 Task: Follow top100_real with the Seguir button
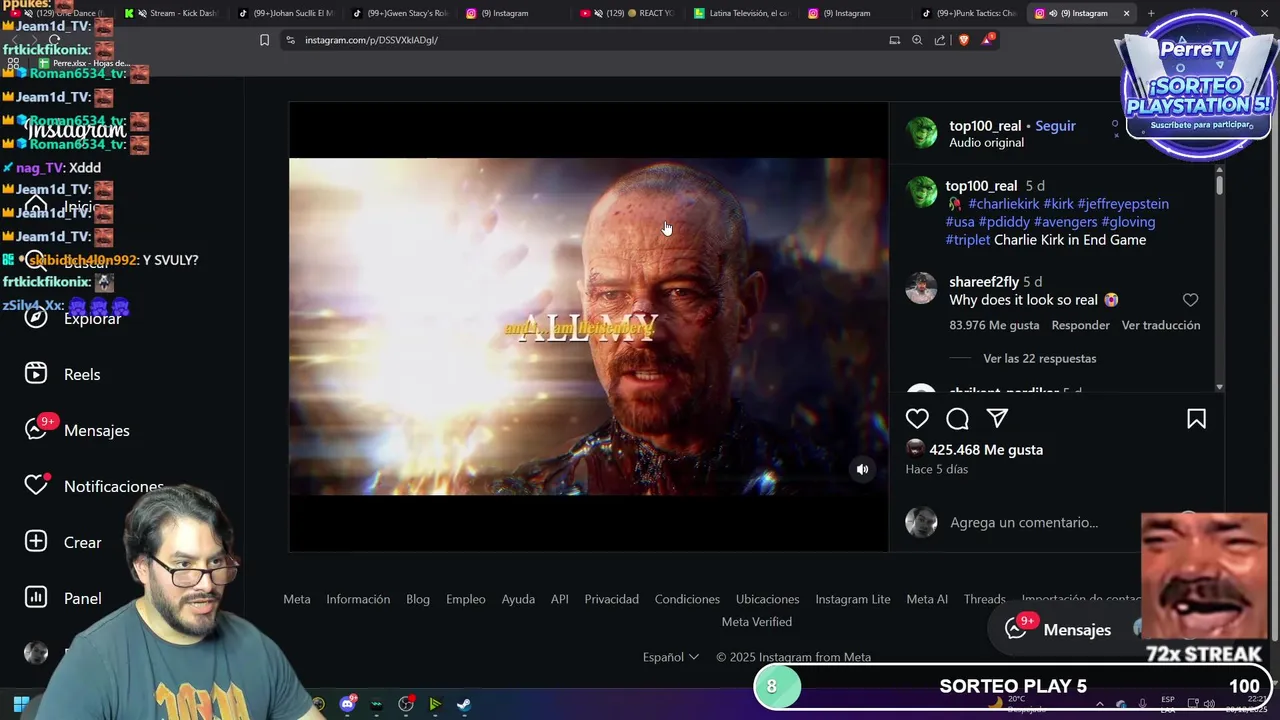pos(1055,126)
